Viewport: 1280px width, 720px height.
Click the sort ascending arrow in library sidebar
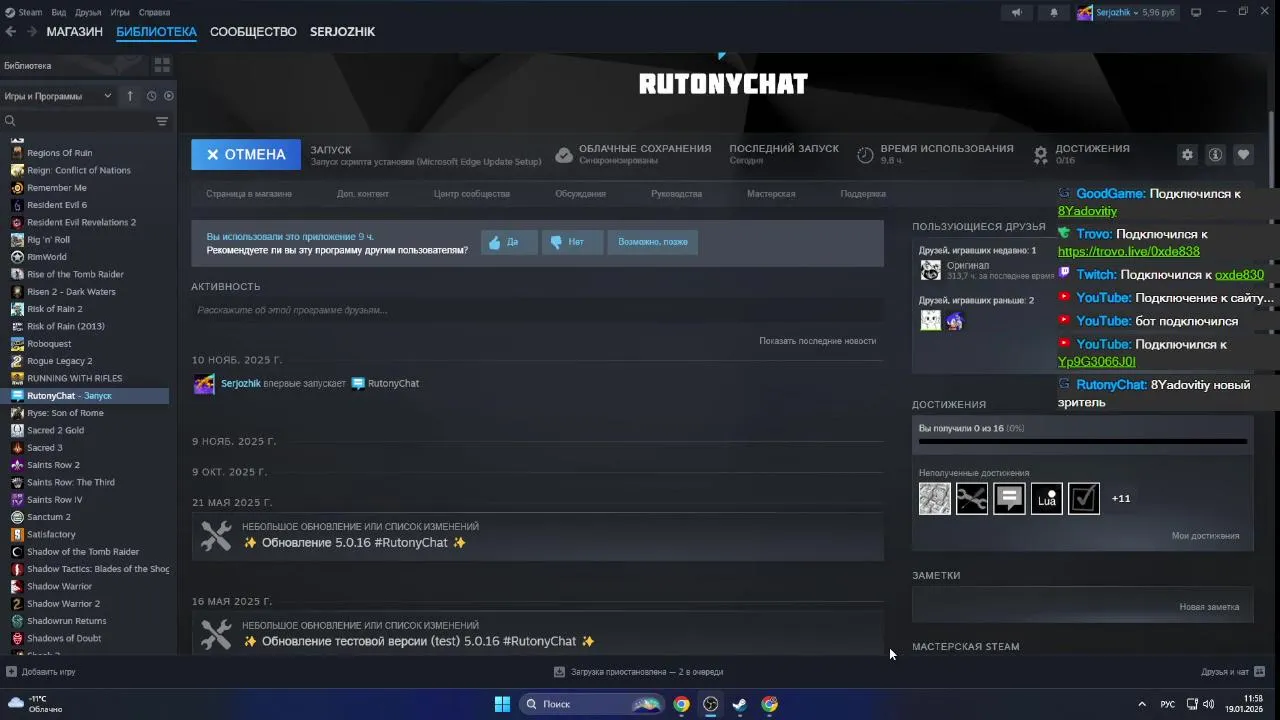[x=130, y=96]
